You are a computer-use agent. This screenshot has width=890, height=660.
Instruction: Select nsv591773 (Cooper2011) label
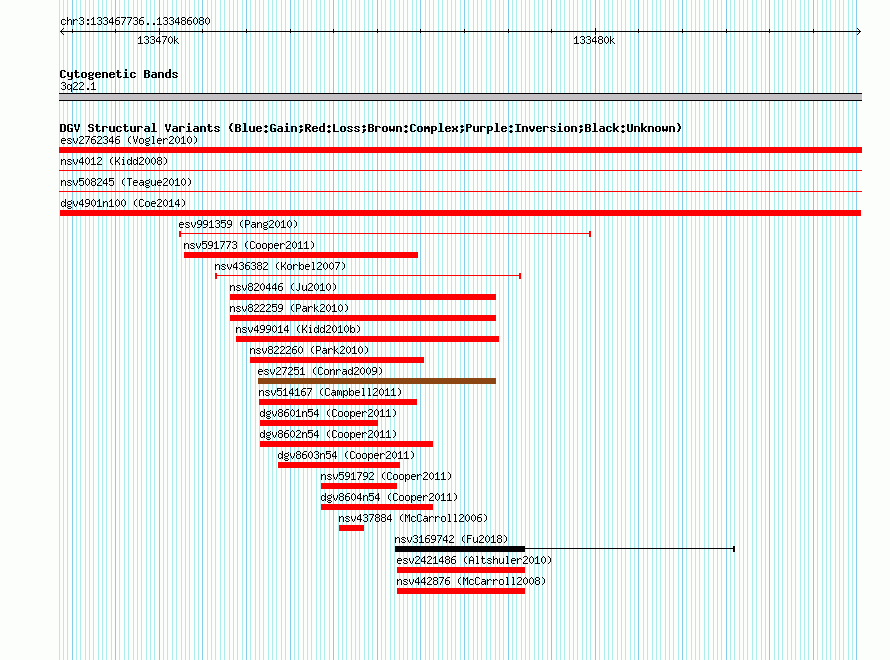click(249, 245)
